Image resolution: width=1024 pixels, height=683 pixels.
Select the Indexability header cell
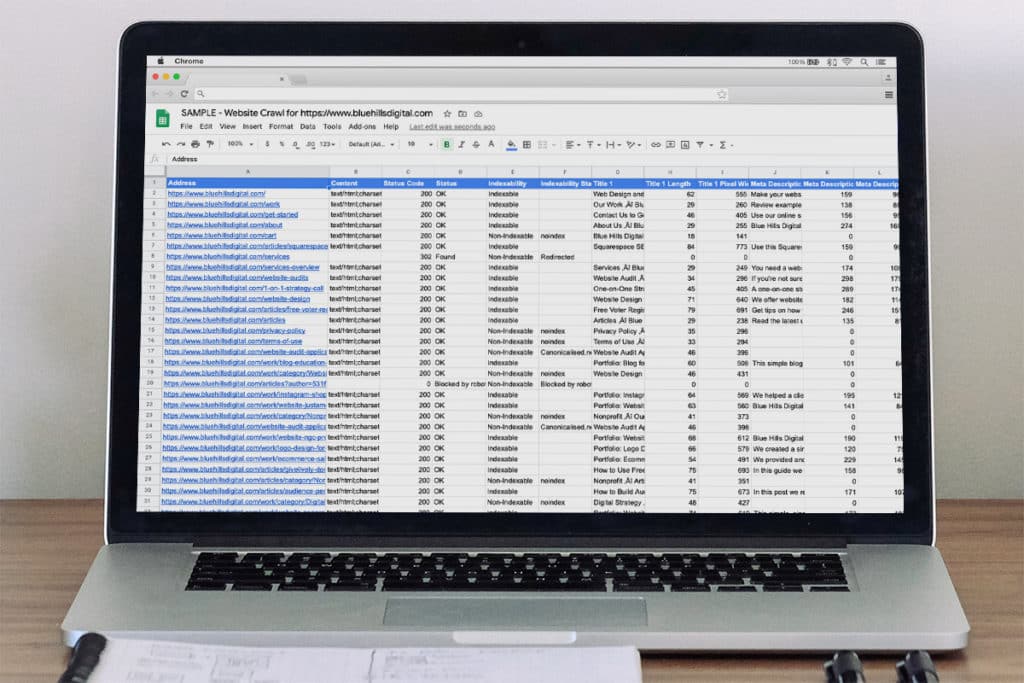(x=513, y=183)
